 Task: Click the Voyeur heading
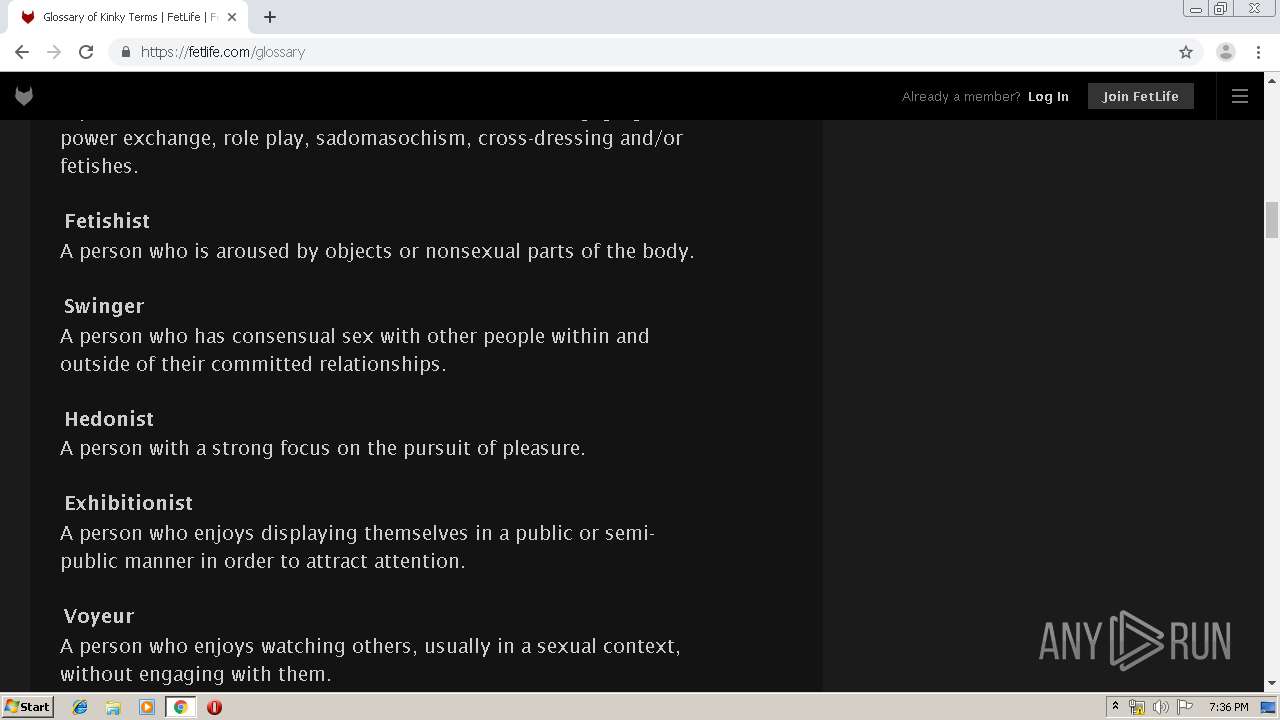tap(99, 616)
